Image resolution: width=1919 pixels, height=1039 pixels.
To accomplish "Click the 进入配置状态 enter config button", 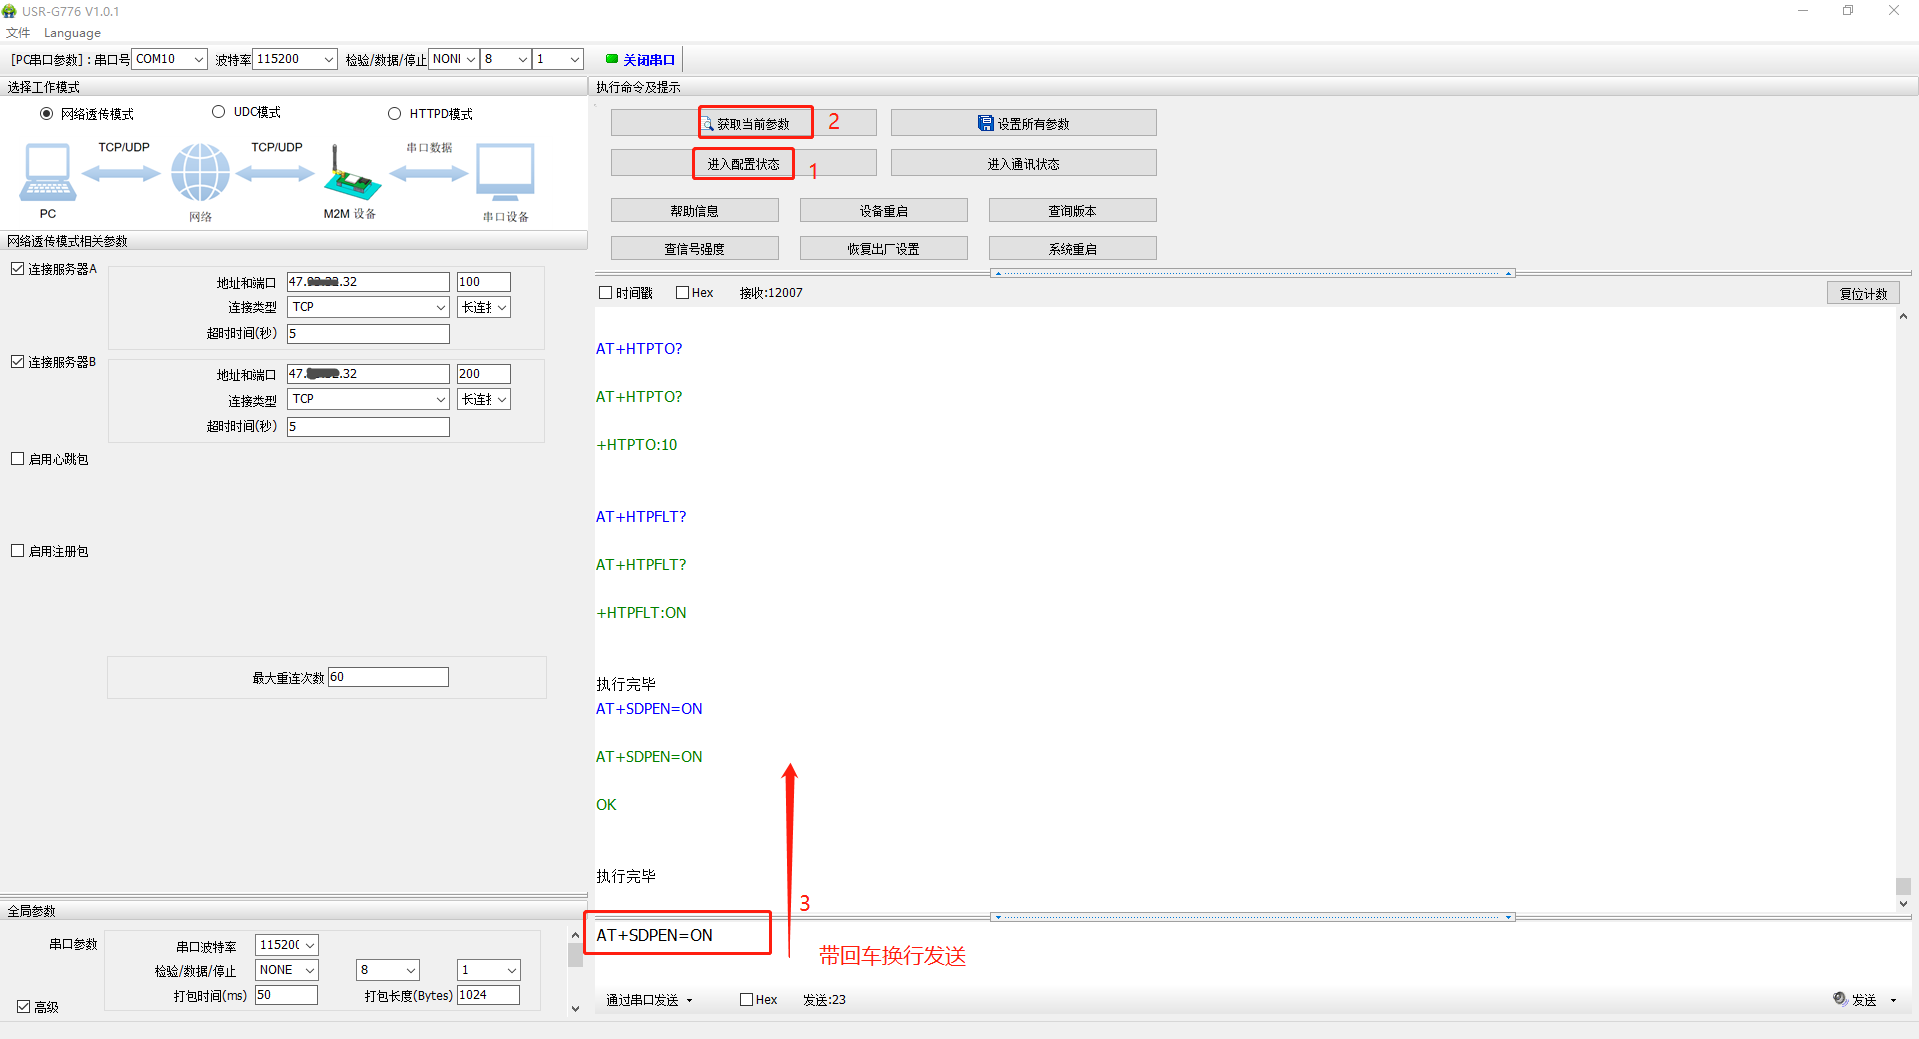I will [x=743, y=163].
